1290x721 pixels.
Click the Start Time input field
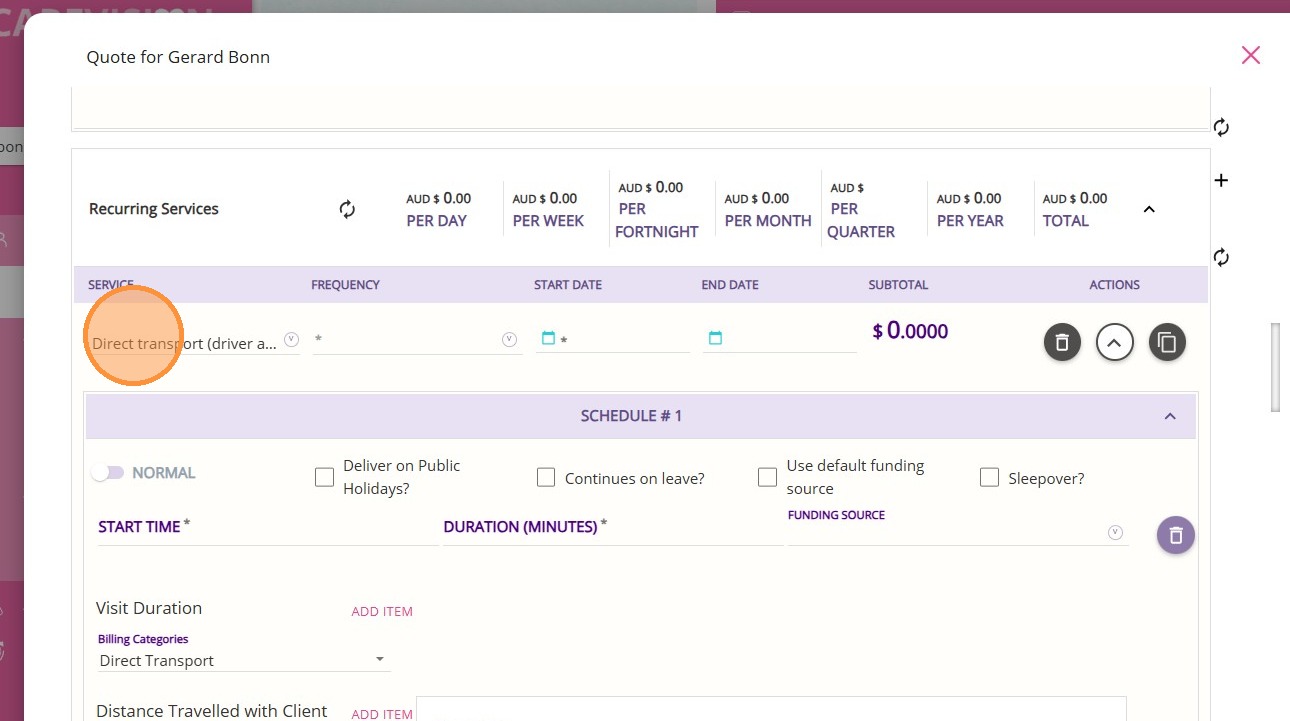pos(267,528)
